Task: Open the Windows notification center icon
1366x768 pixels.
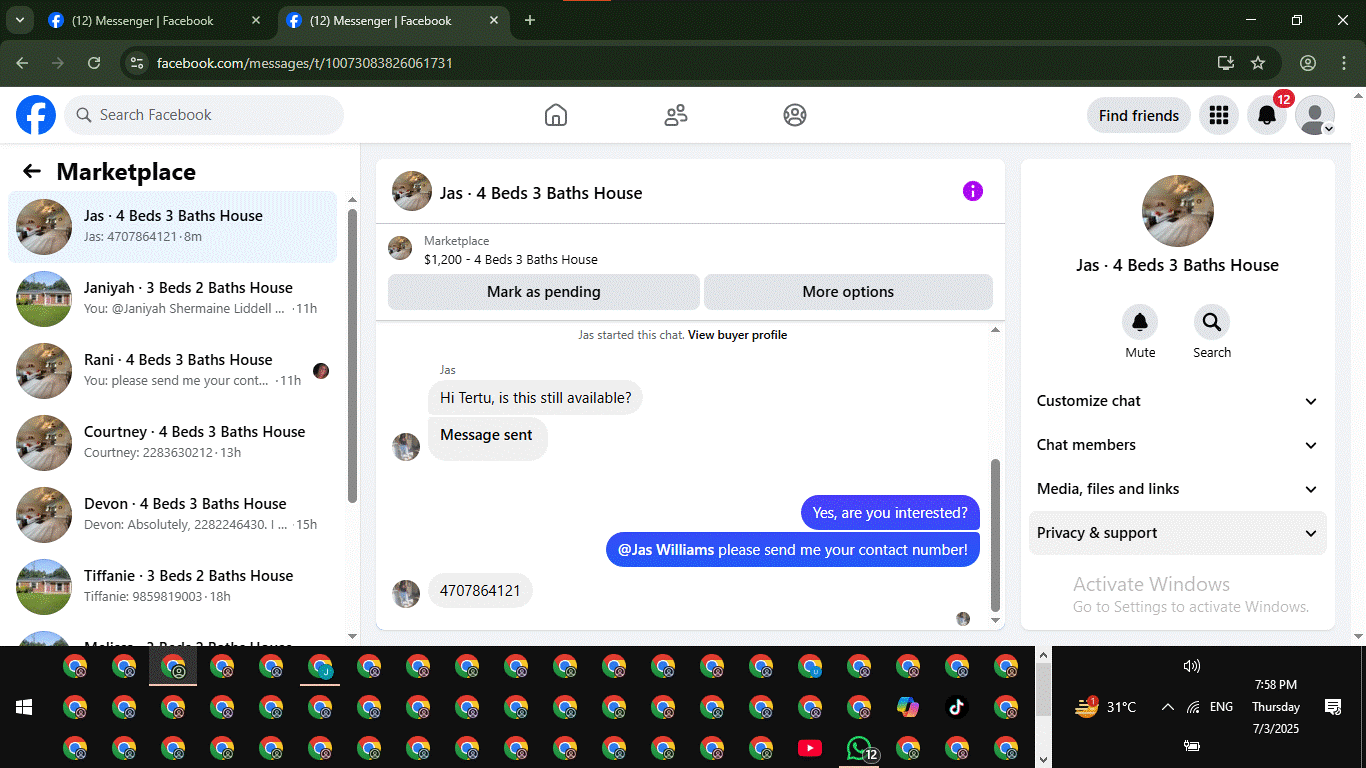Action: pyautogui.click(x=1332, y=707)
